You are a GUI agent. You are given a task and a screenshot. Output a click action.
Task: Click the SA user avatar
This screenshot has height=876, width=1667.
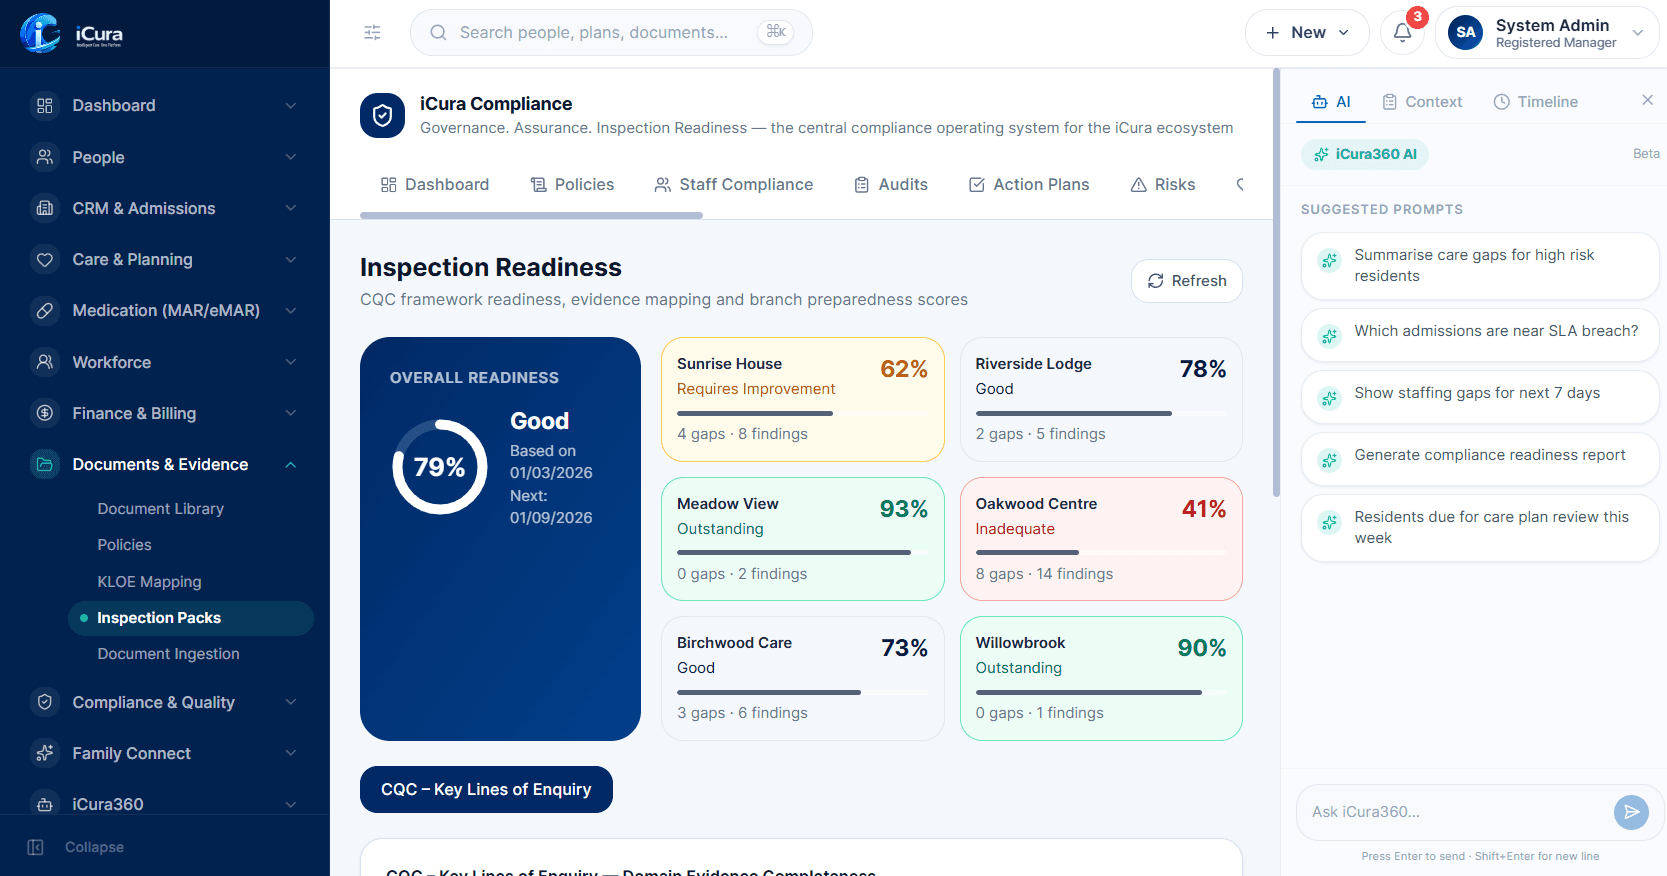(x=1466, y=33)
